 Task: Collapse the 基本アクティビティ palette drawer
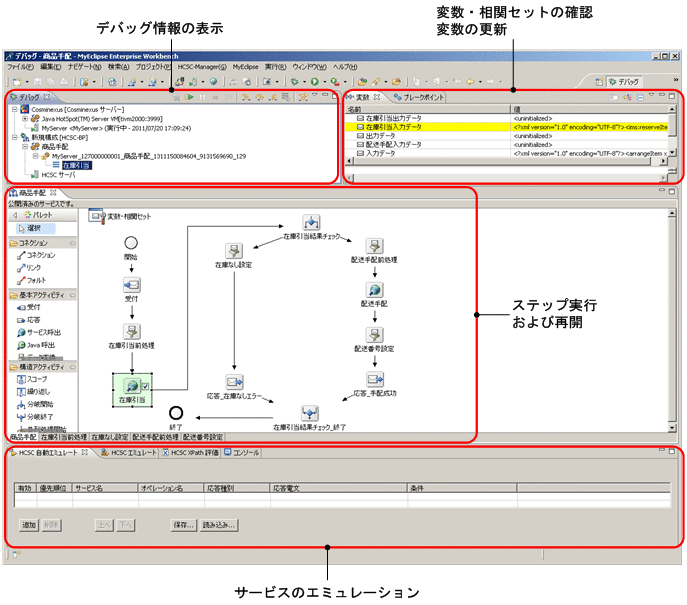pos(72,295)
